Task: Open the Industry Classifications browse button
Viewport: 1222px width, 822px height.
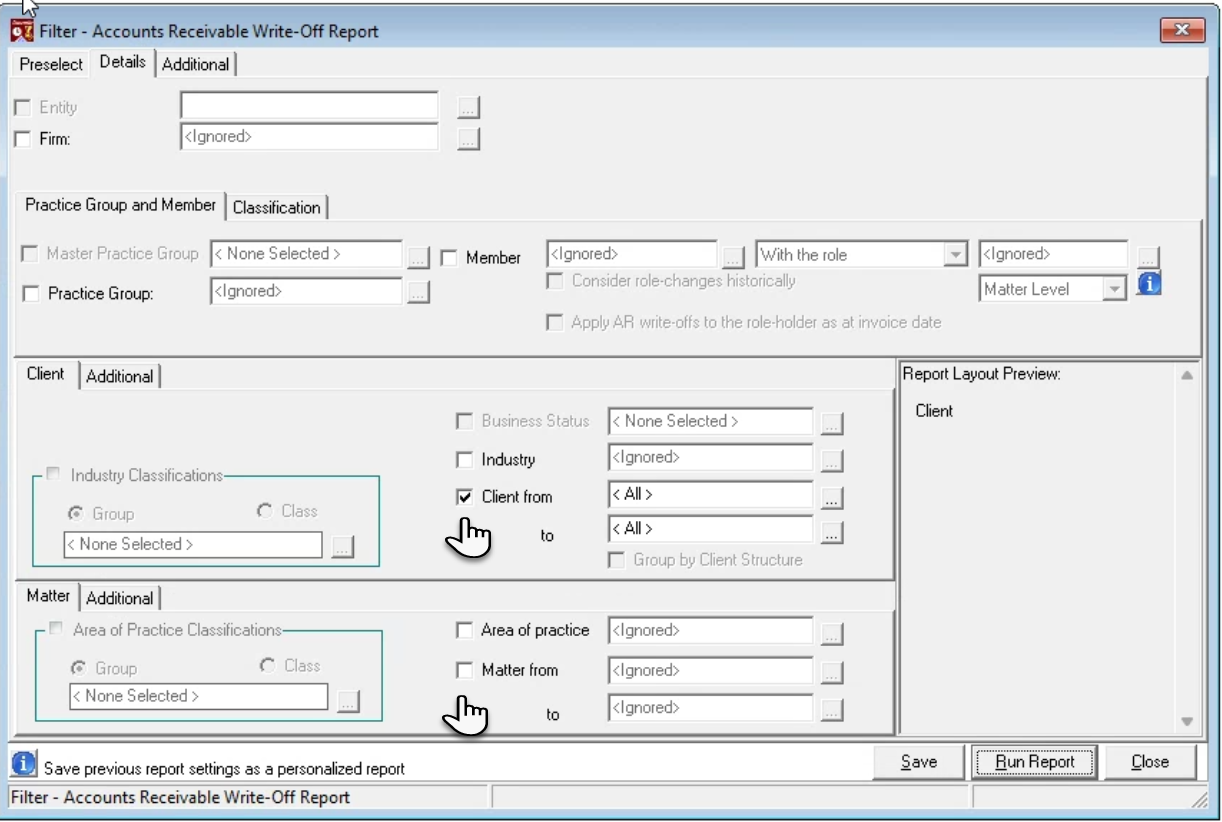Action: click(343, 547)
